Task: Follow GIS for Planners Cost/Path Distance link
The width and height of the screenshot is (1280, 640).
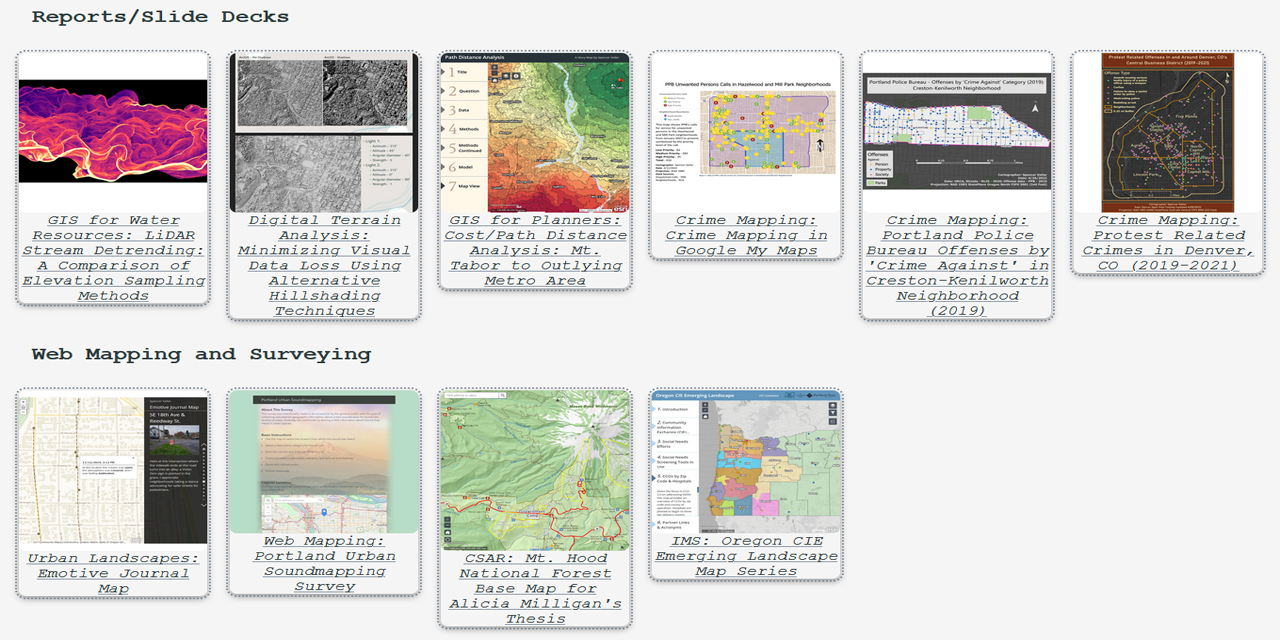Action: (x=535, y=250)
